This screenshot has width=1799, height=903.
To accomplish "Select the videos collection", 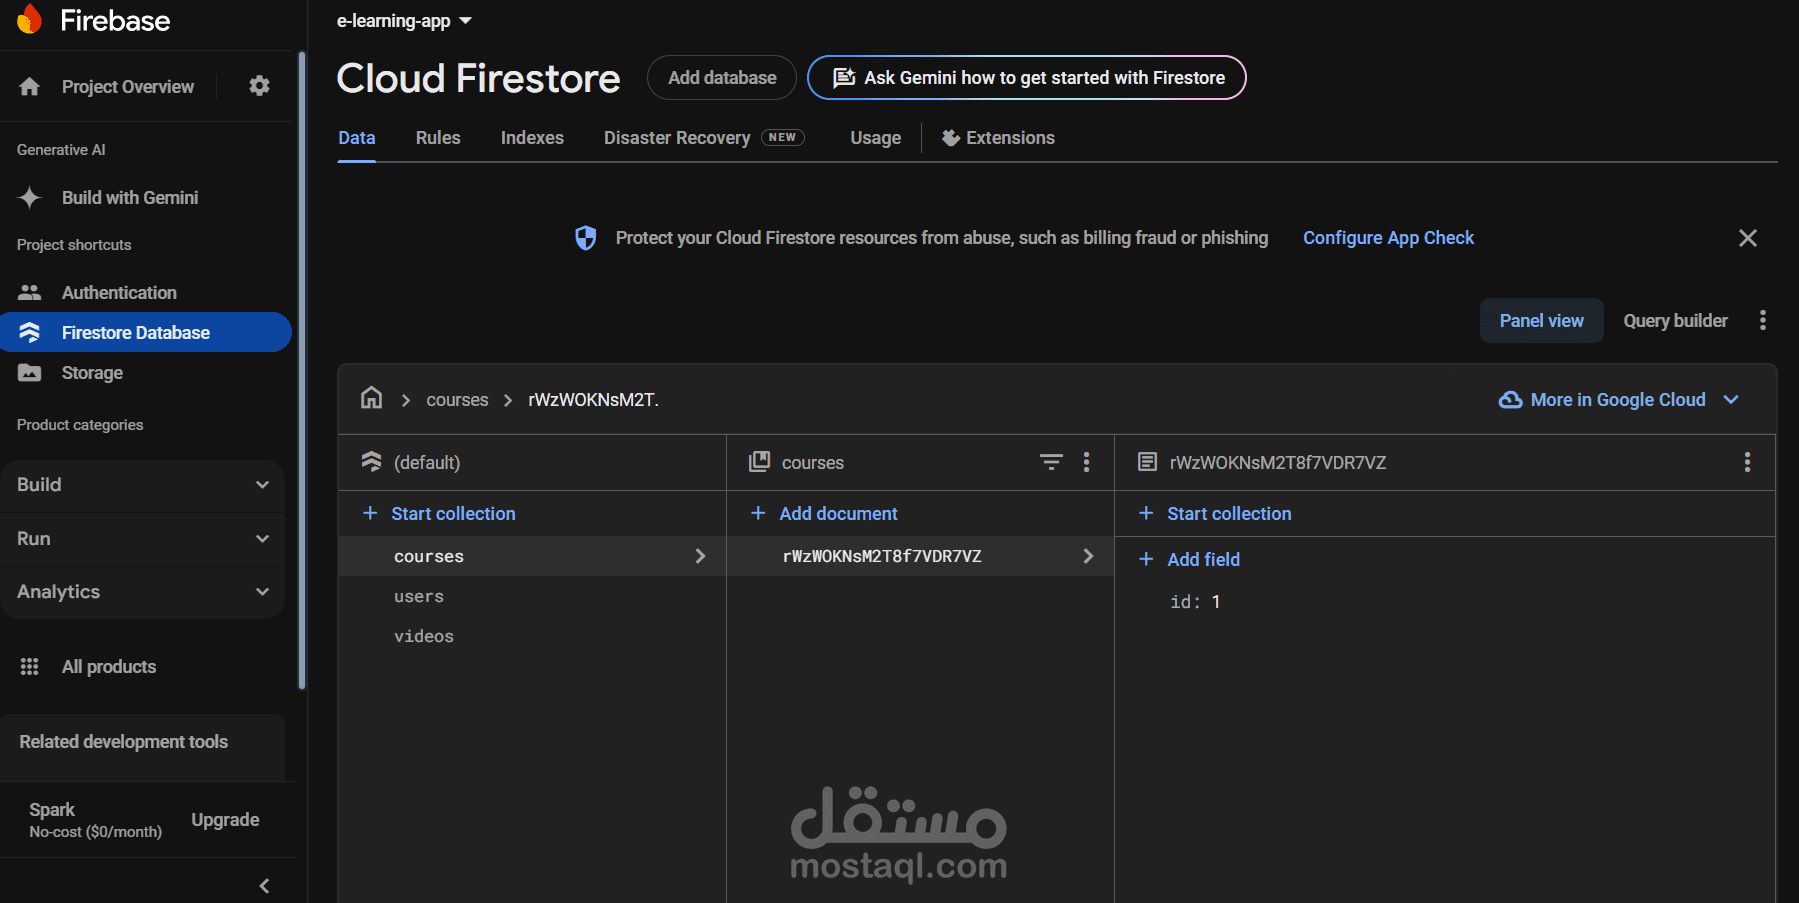I will pos(532,636).
